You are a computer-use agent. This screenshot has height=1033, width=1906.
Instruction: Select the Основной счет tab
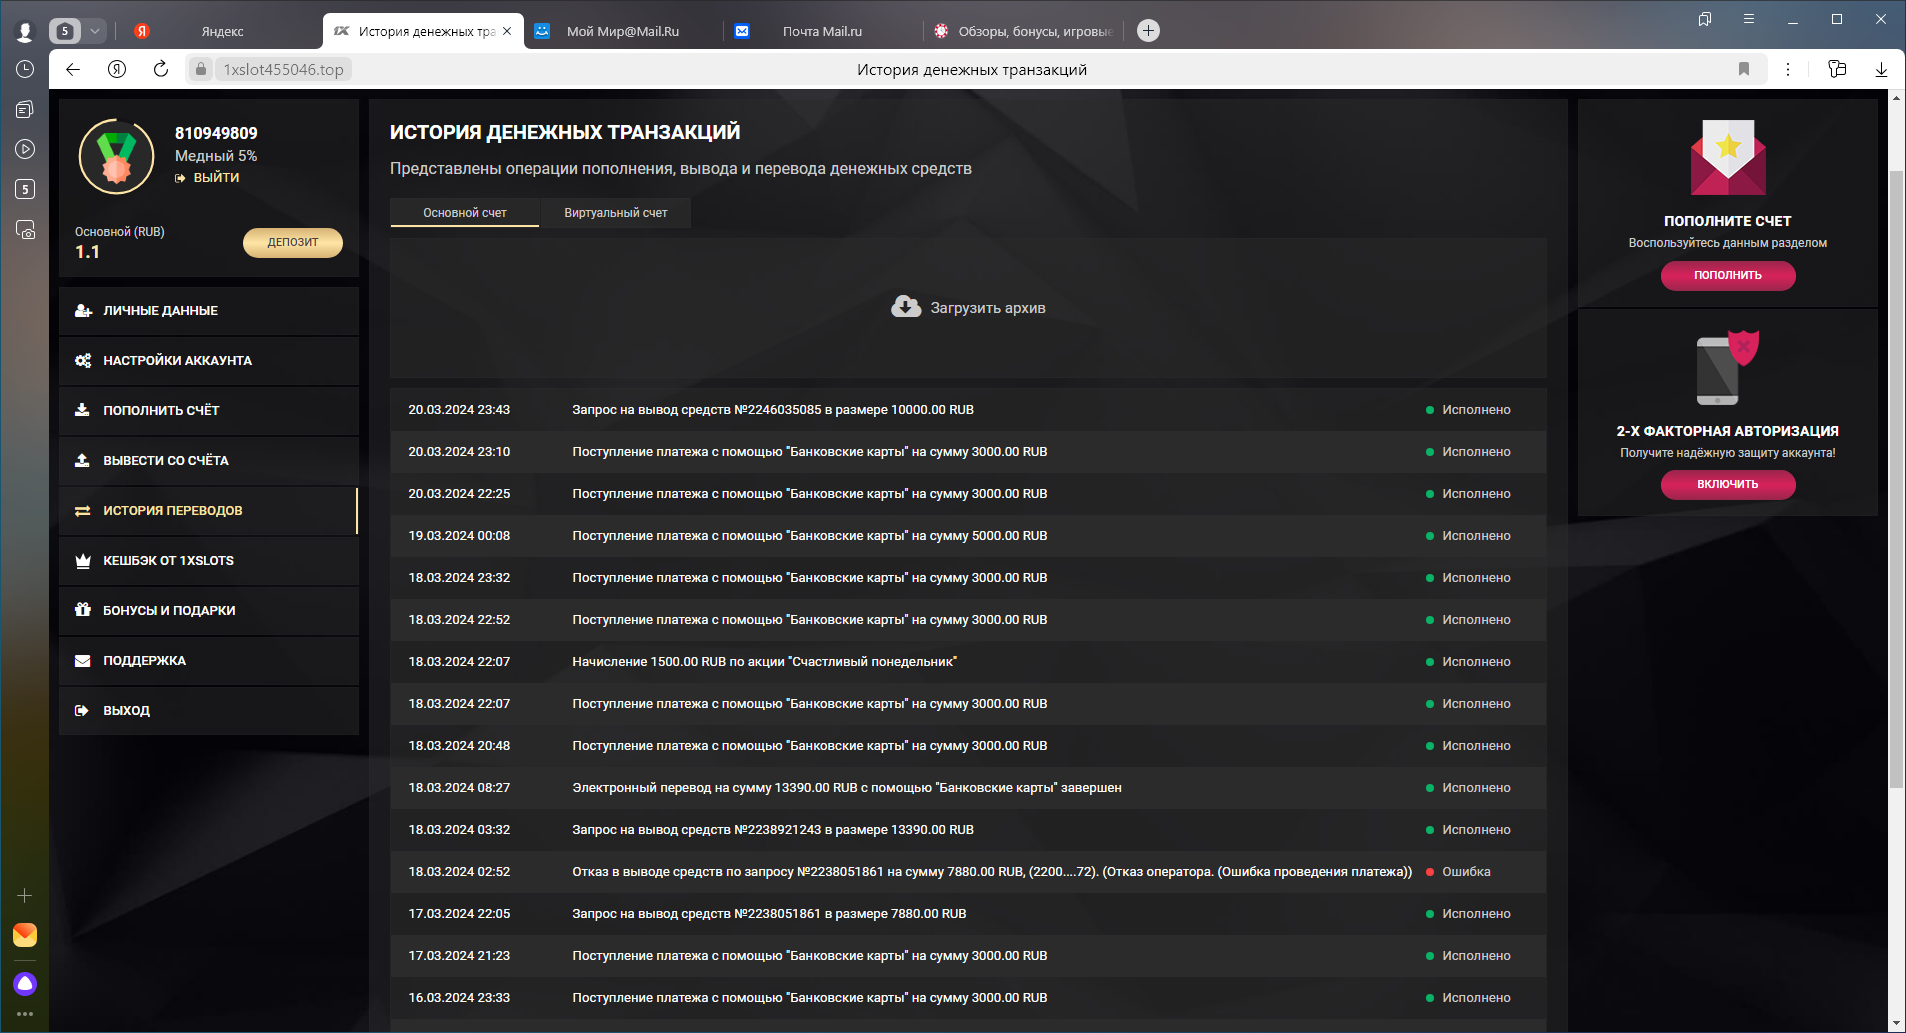tap(465, 213)
